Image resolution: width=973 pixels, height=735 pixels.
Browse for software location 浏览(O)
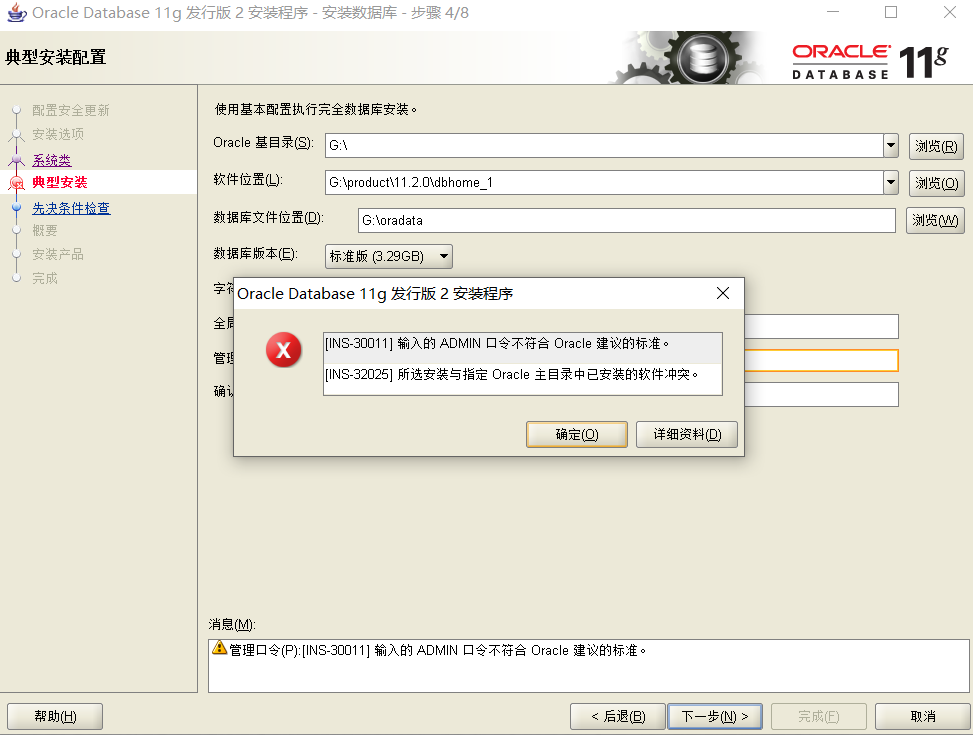936,183
